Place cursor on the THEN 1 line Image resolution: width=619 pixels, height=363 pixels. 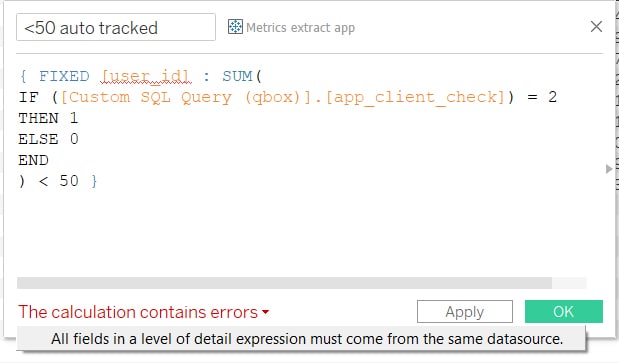(x=48, y=118)
